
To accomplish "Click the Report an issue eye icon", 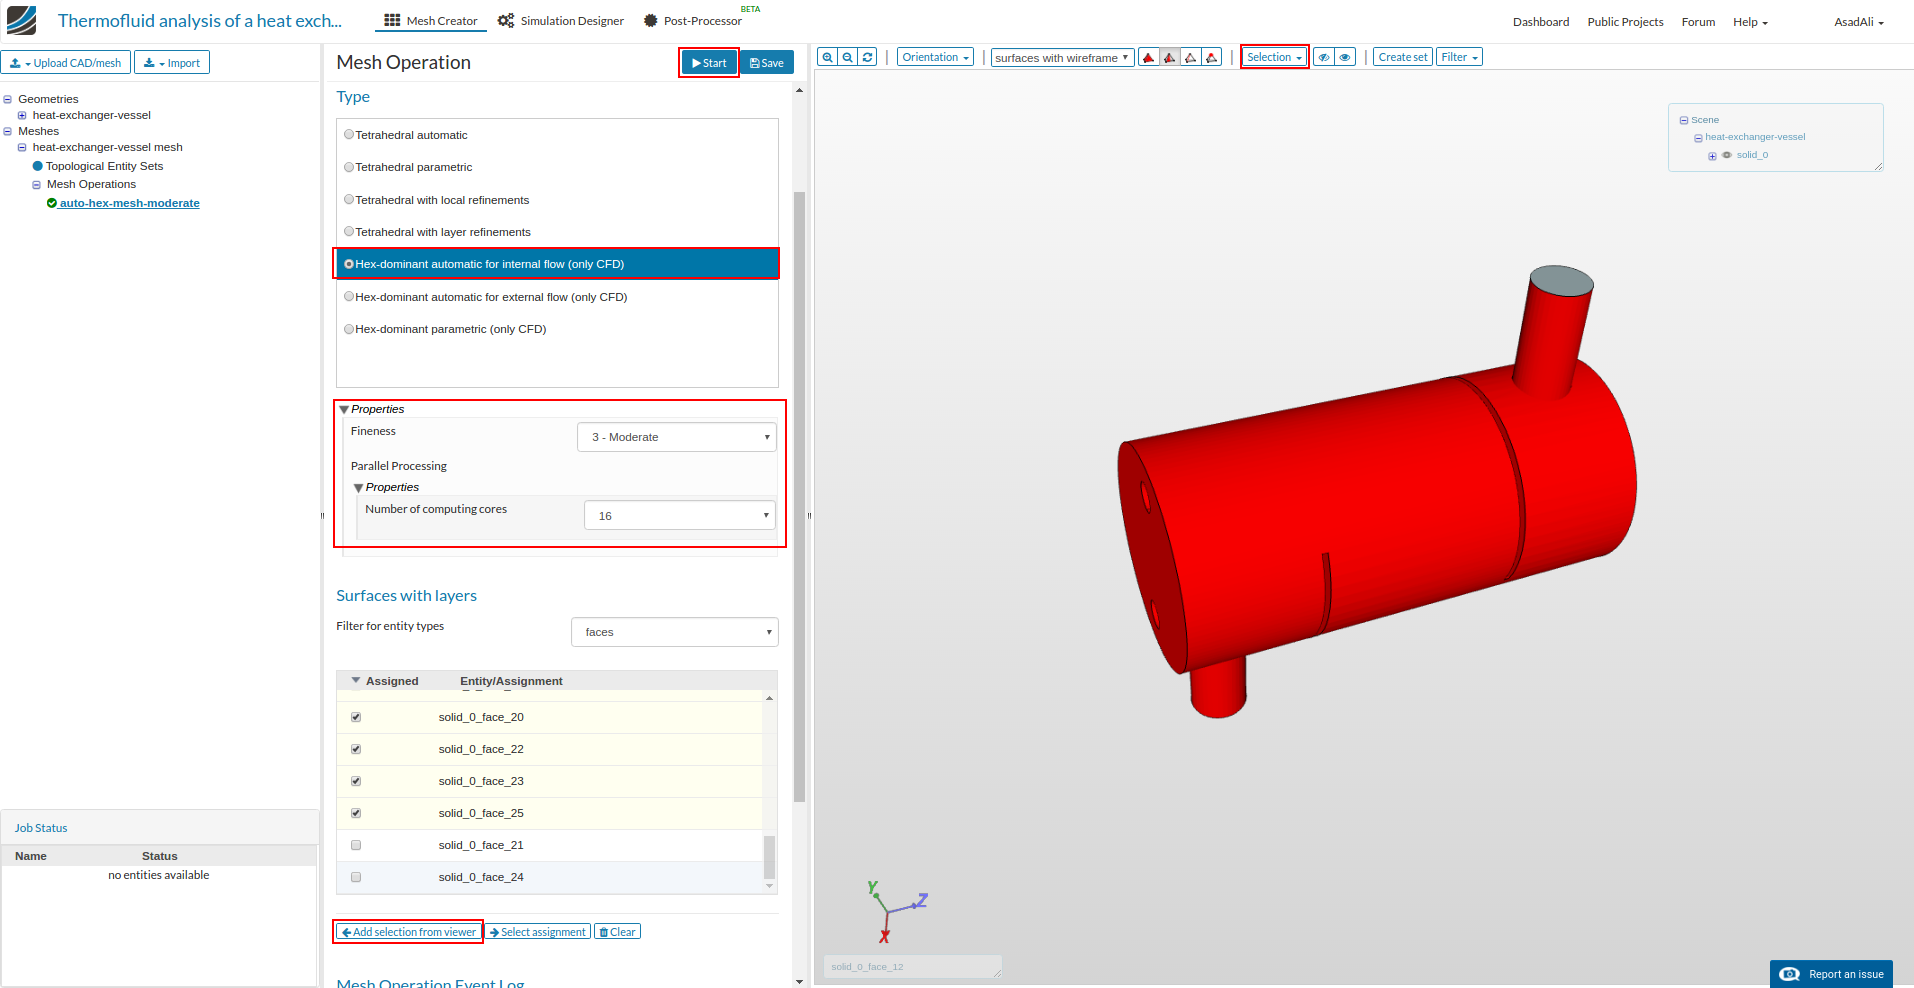I will coord(1790,974).
